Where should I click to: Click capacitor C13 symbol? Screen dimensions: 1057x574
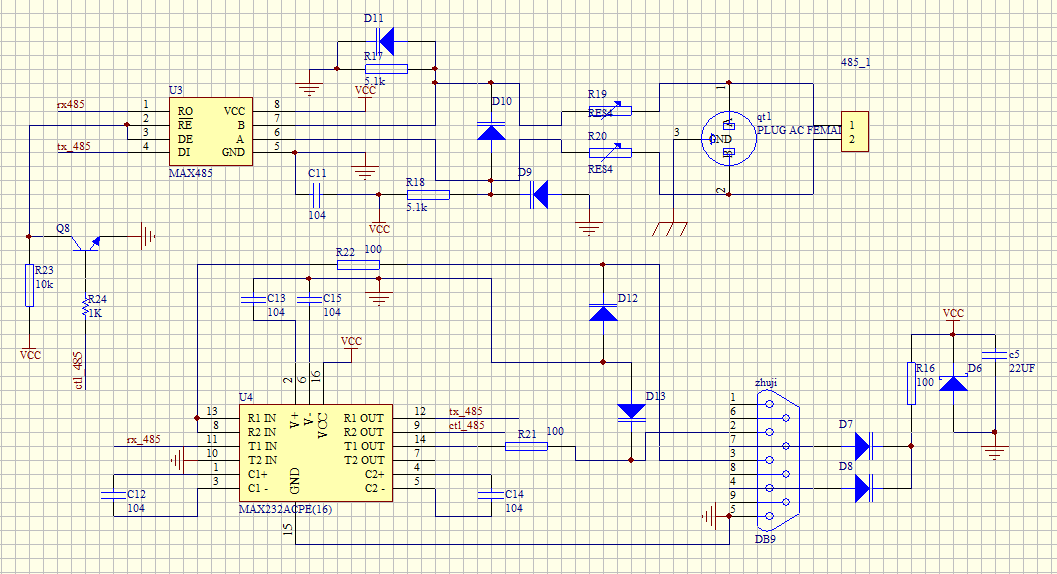[253, 299]
